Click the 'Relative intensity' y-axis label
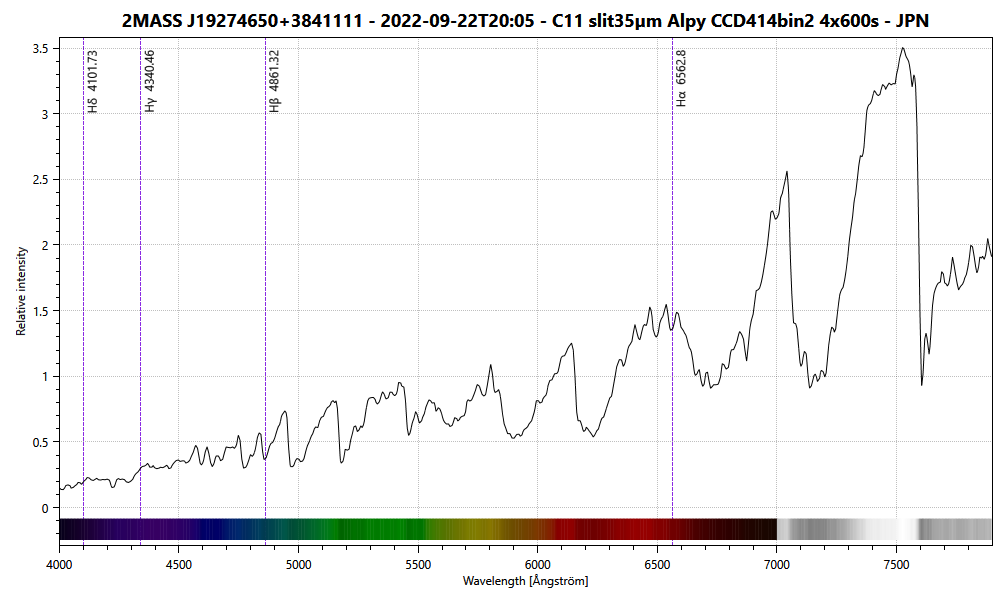Viewport: 1000px width, 600px height. tap(20, 290)
